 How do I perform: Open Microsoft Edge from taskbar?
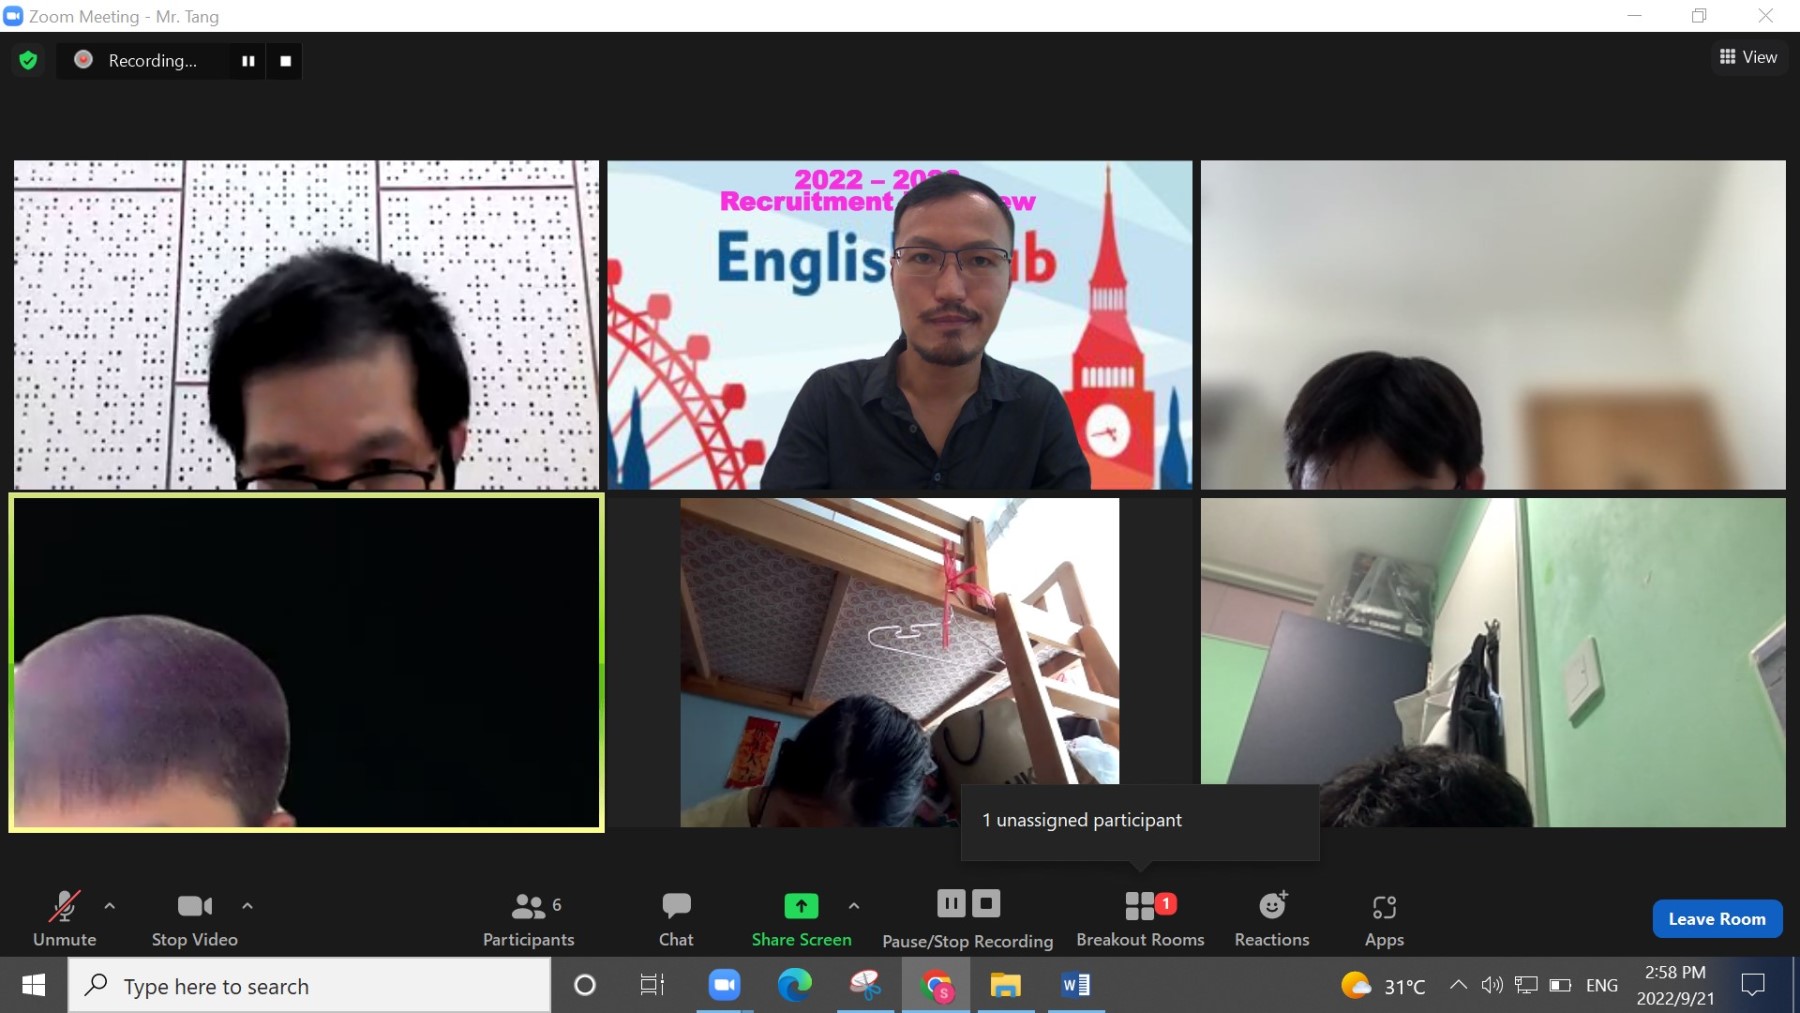[x=795, y=986]
